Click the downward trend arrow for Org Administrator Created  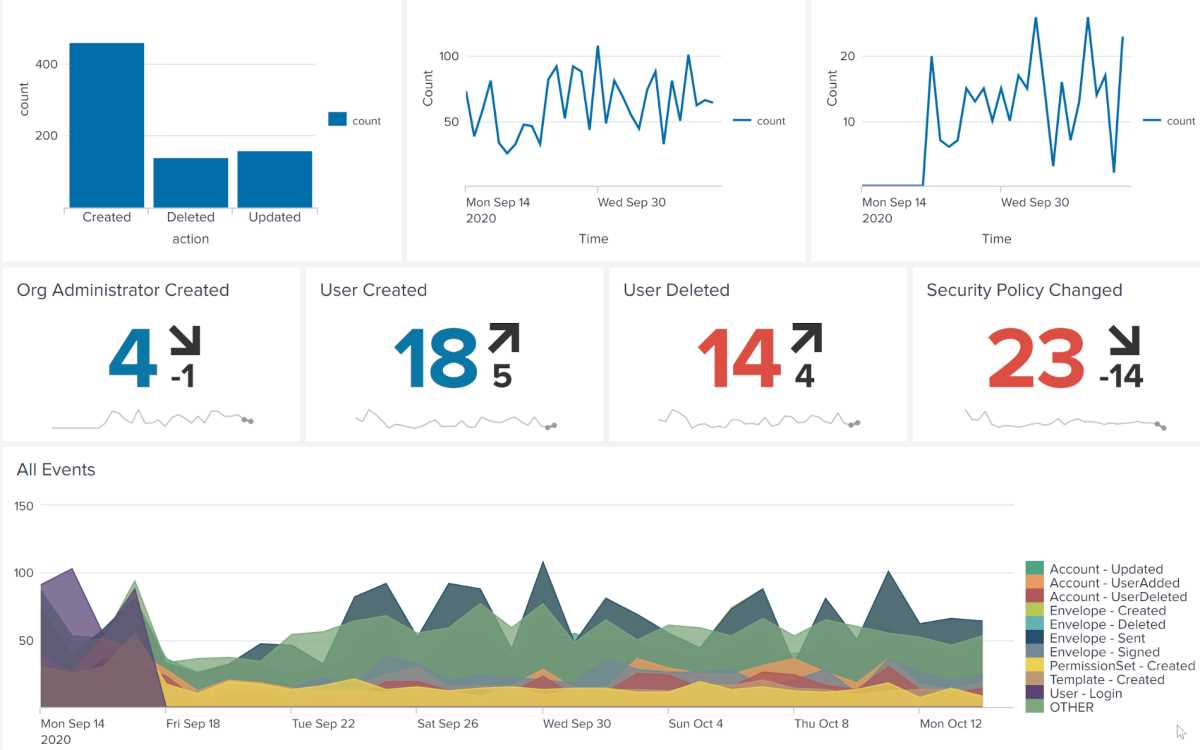[185, 340]
